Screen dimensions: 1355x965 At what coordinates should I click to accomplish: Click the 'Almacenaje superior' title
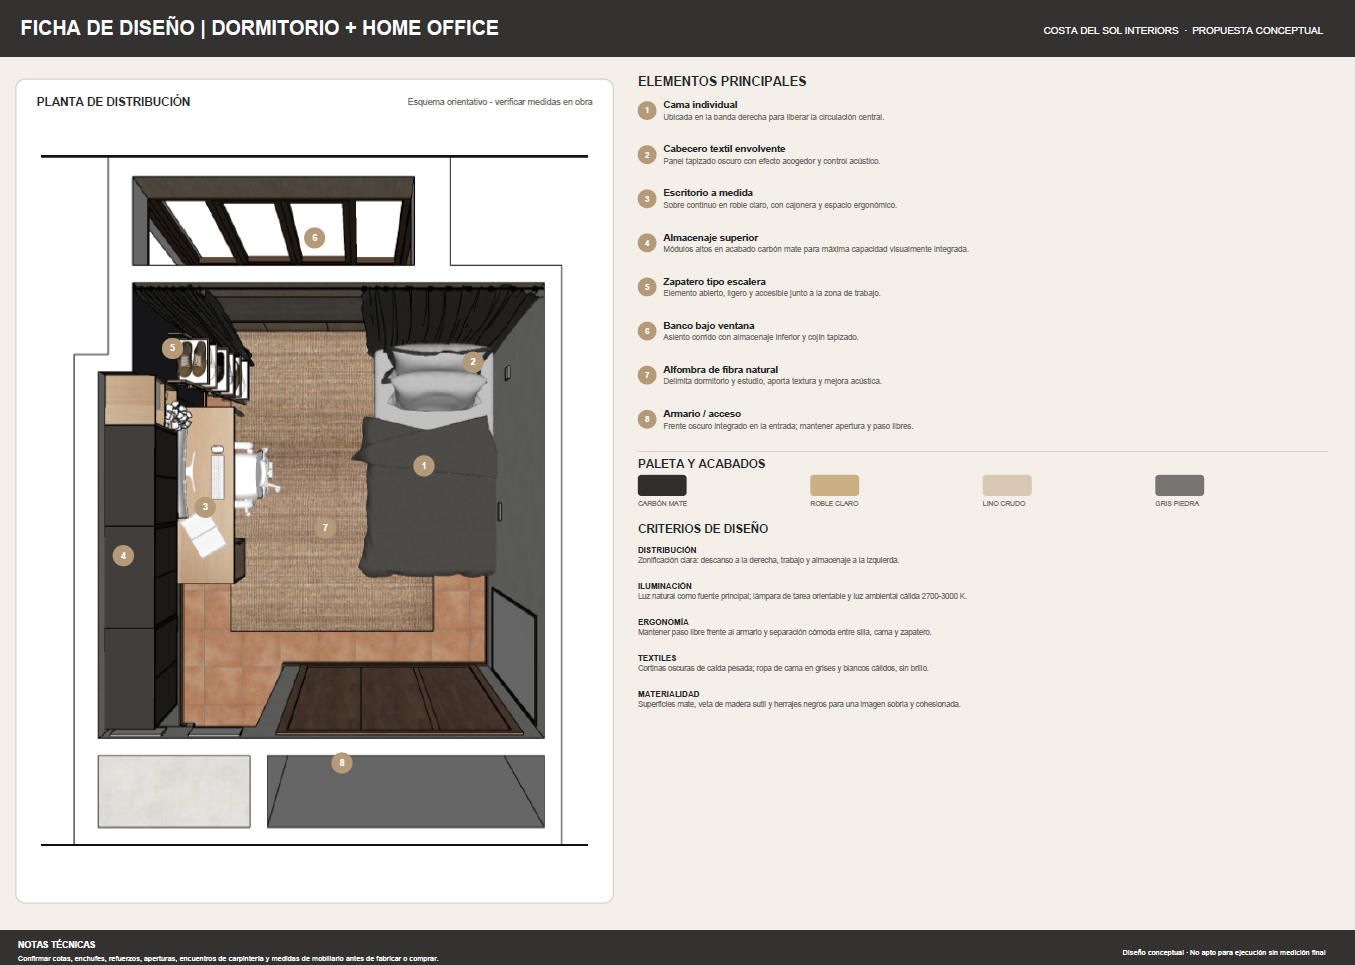click(x=711, y=237)
